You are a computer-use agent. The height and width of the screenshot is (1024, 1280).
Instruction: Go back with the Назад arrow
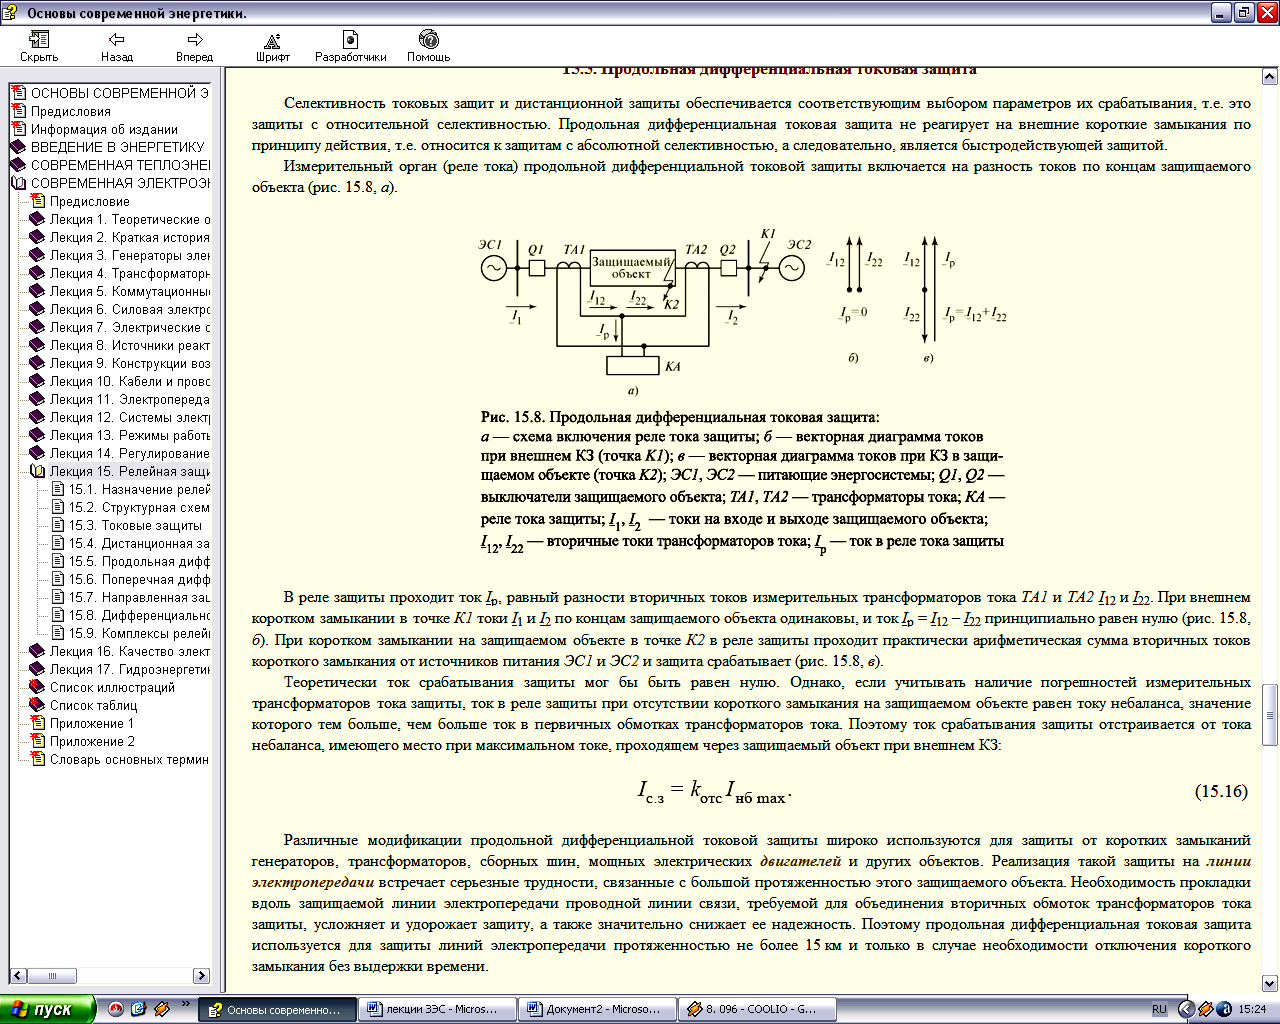(117, 46)
